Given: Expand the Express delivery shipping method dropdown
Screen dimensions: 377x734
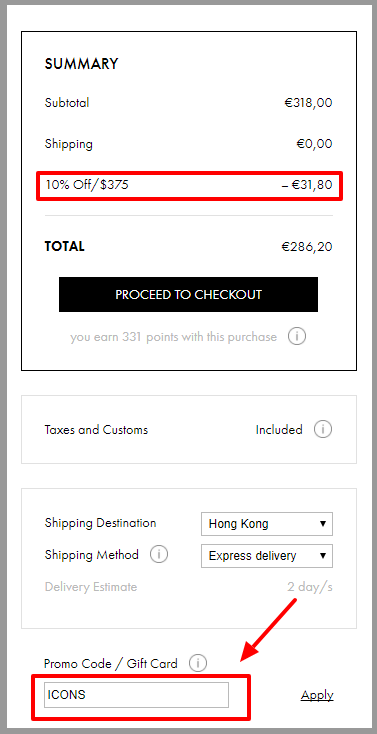Looking at the screenshot, I should [267, 556].
